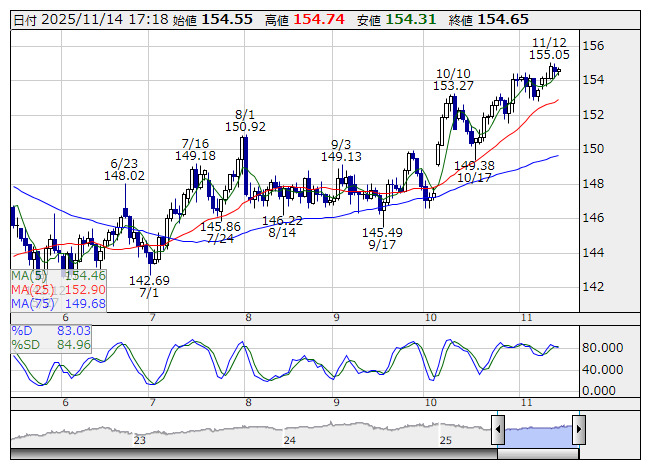653x470 pixels.
Task: Select the 9/17 145.49 low label
Action: pyautogui.click(x=382, y=238)
